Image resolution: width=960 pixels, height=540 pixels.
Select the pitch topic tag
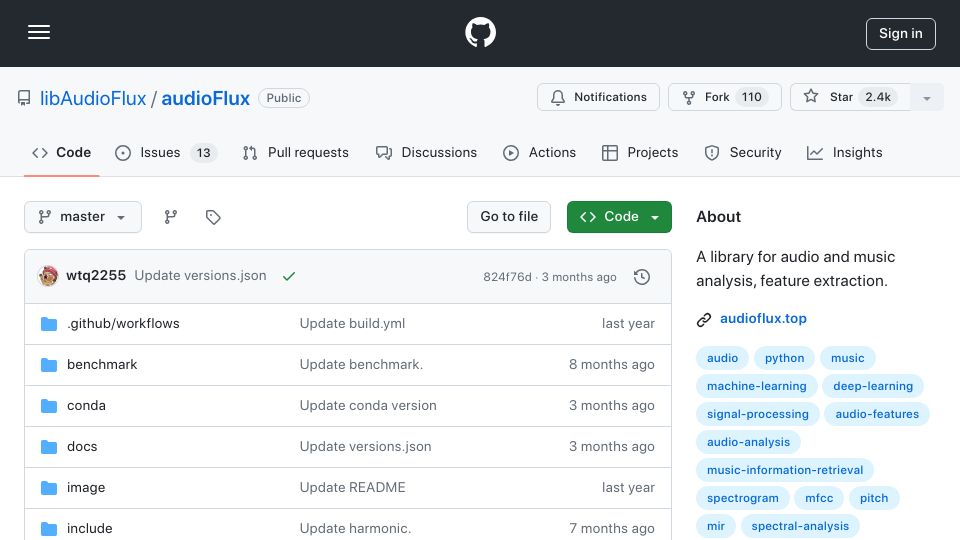(x=874, y=498)
